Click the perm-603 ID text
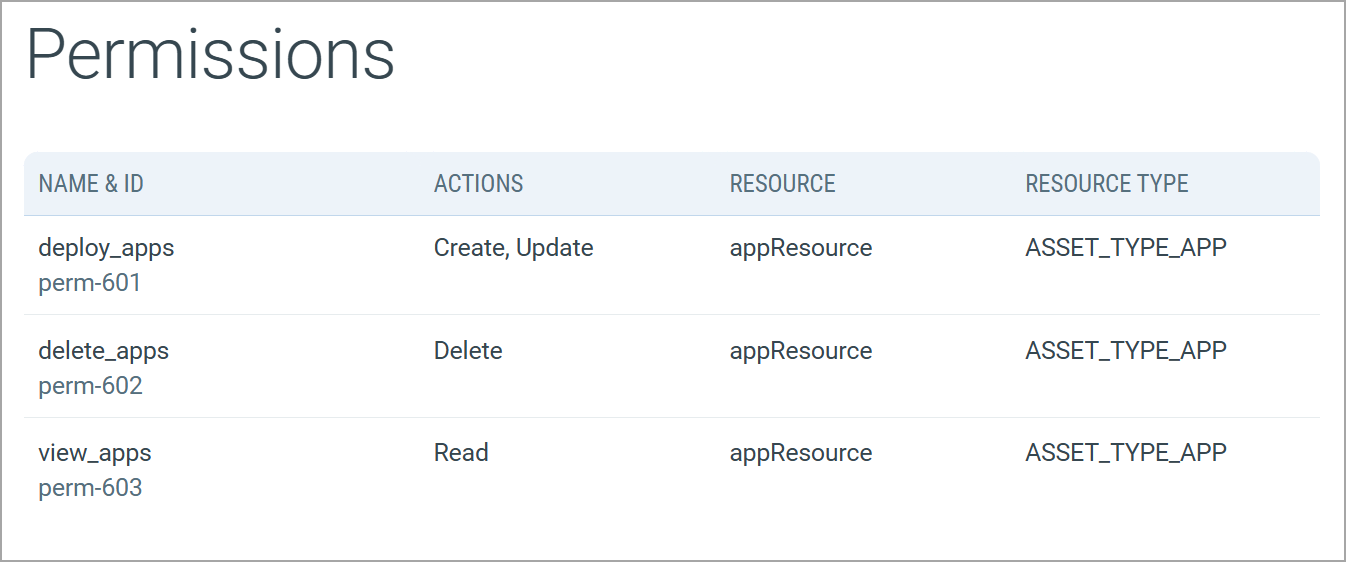The height and width of the screenshot is (562, 1346). (x=90, y=488)
